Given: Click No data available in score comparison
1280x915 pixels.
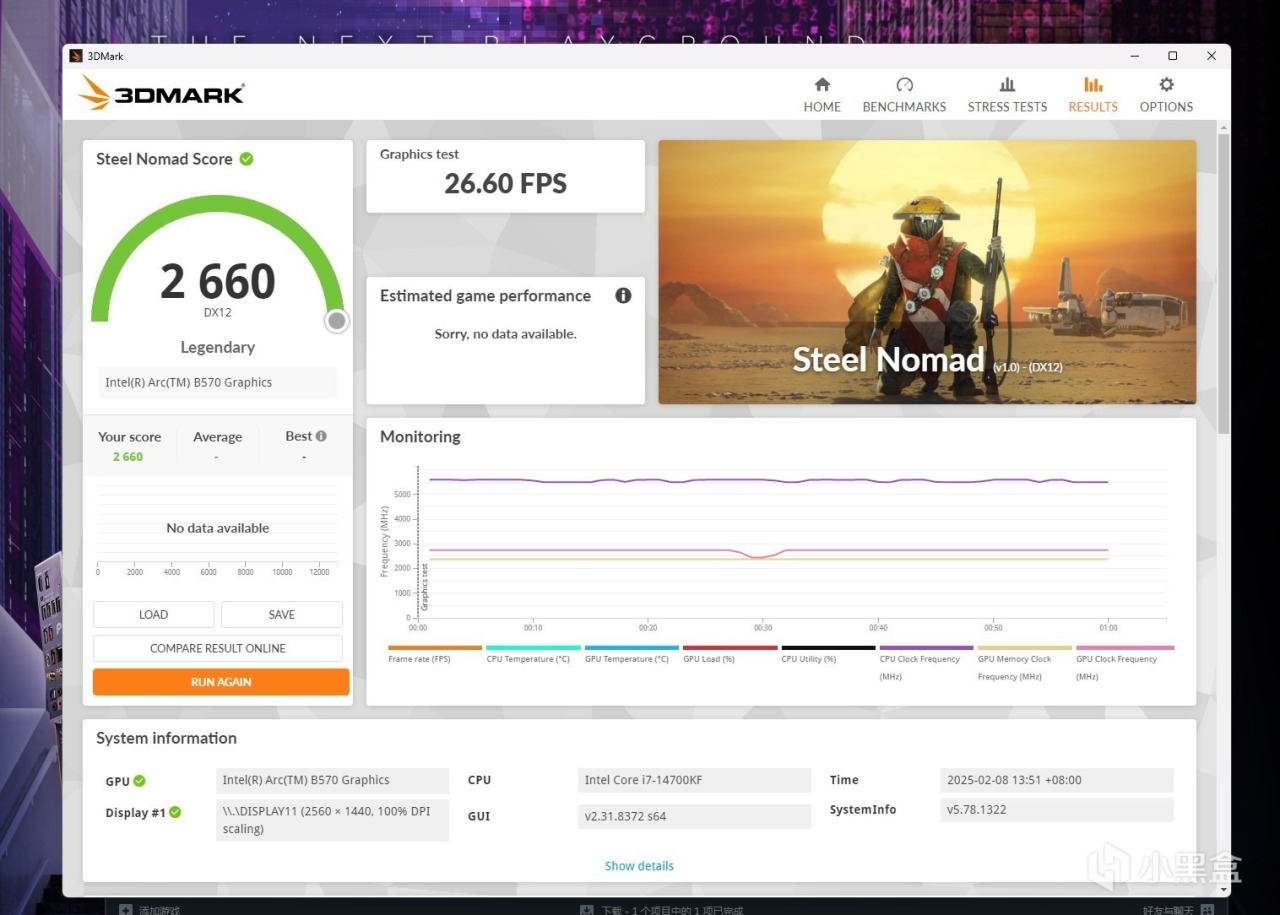Looking at the screenshot, I should coord(218,528).
